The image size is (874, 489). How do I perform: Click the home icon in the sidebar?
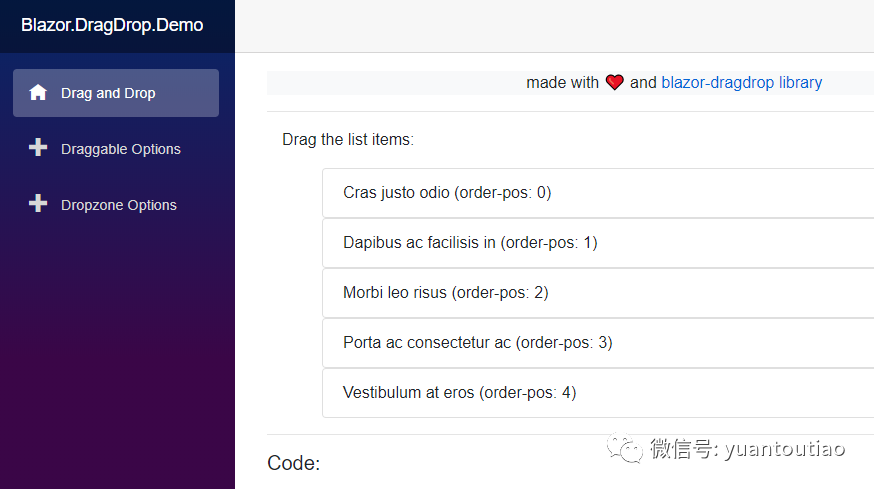[38, 93]
